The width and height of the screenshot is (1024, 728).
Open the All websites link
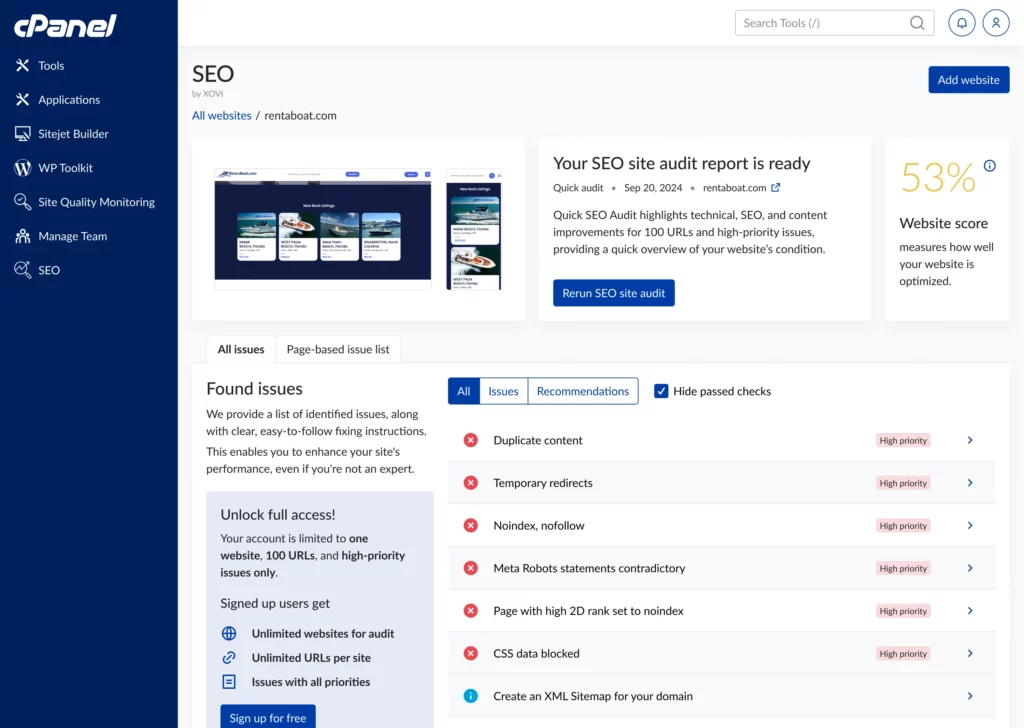pos(221,115)
